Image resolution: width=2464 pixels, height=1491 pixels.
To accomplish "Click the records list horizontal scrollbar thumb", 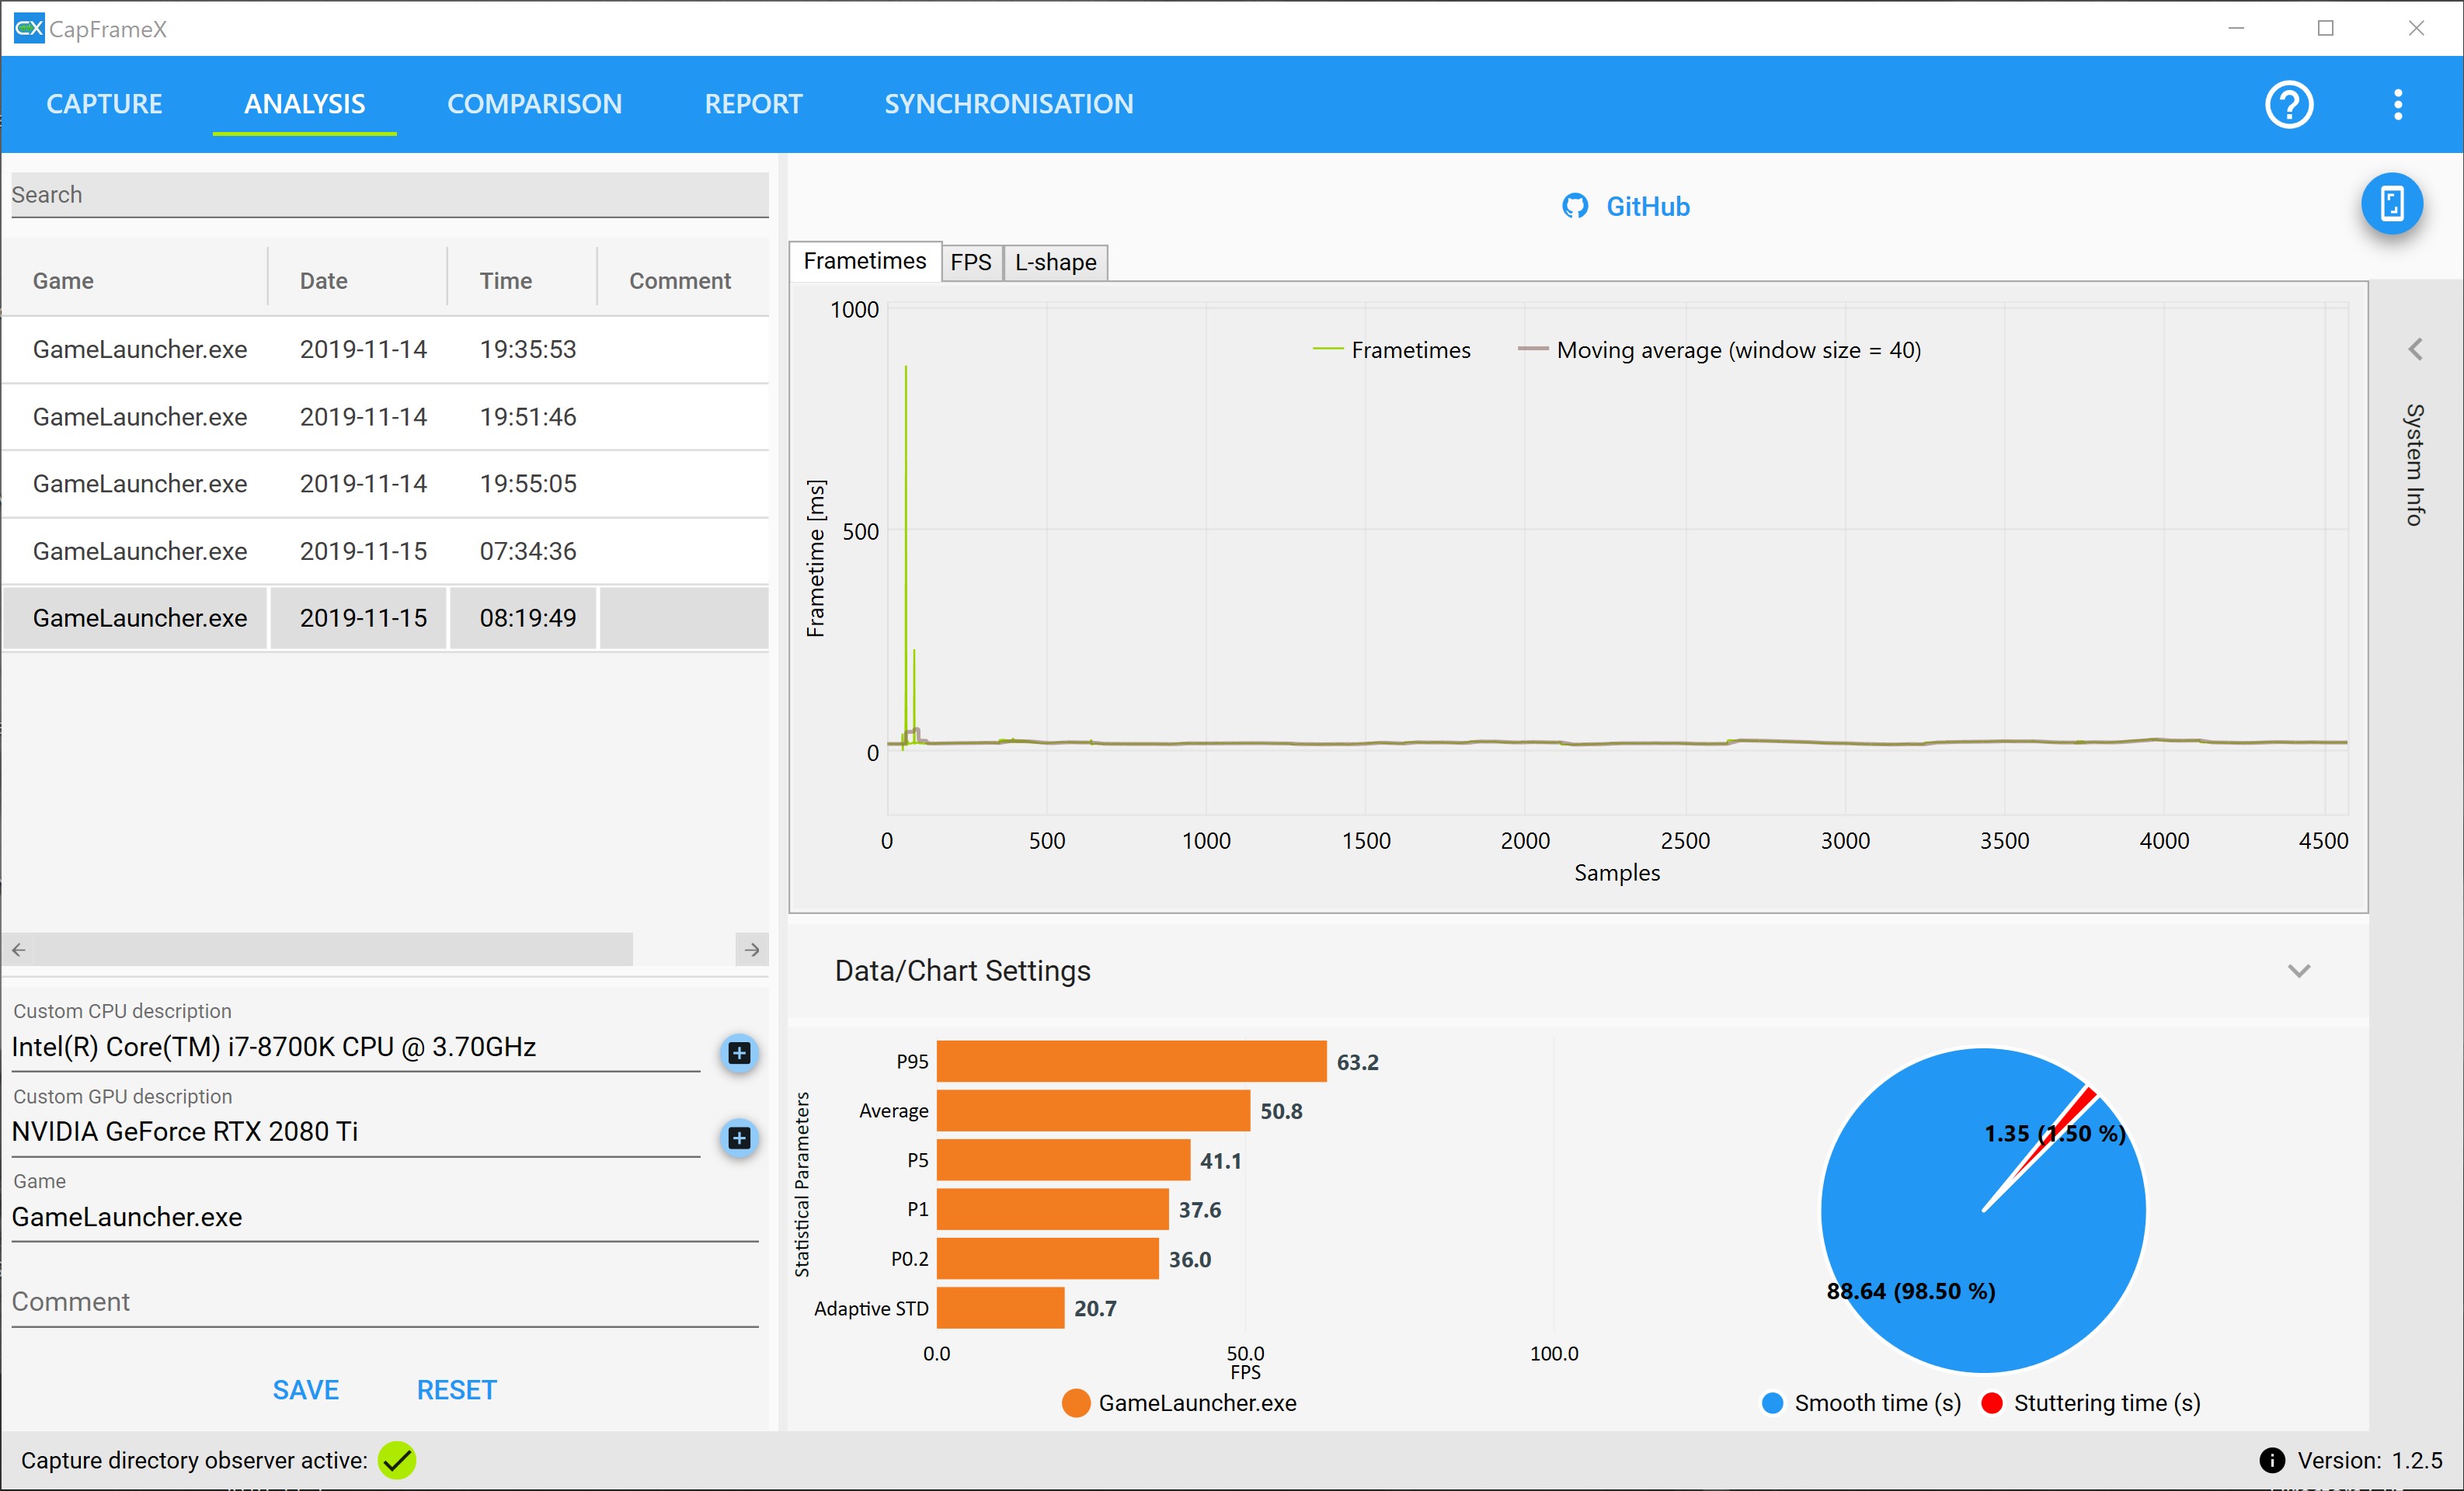I will 332,949.
